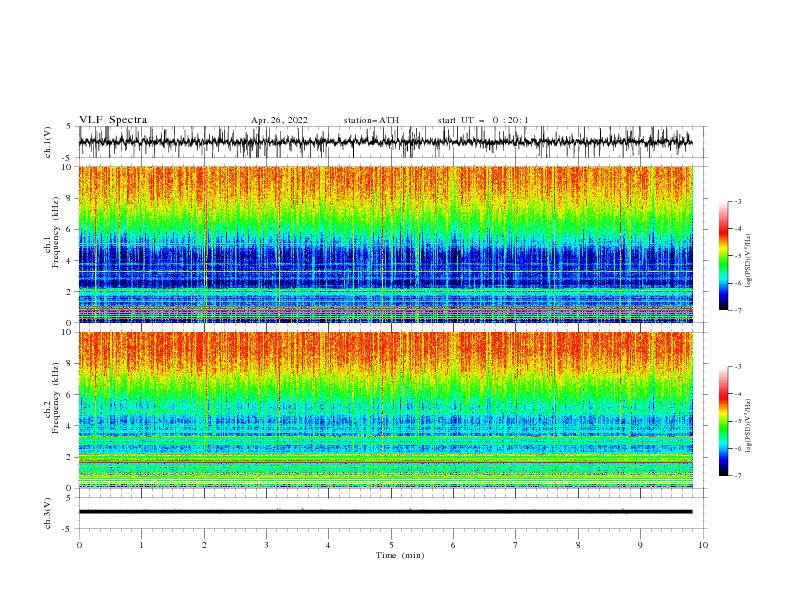Screen dimensions: 792x612
Task: Click the upper colorbar "log(PSD)(V²/Hz)" label
Action: click(749, 261)
